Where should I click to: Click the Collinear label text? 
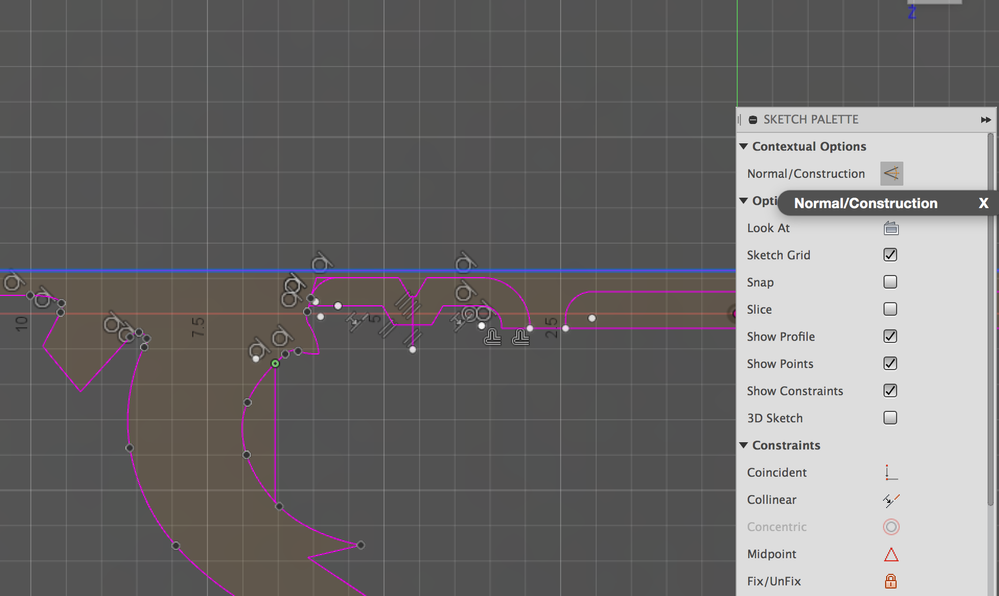(772, 500)
